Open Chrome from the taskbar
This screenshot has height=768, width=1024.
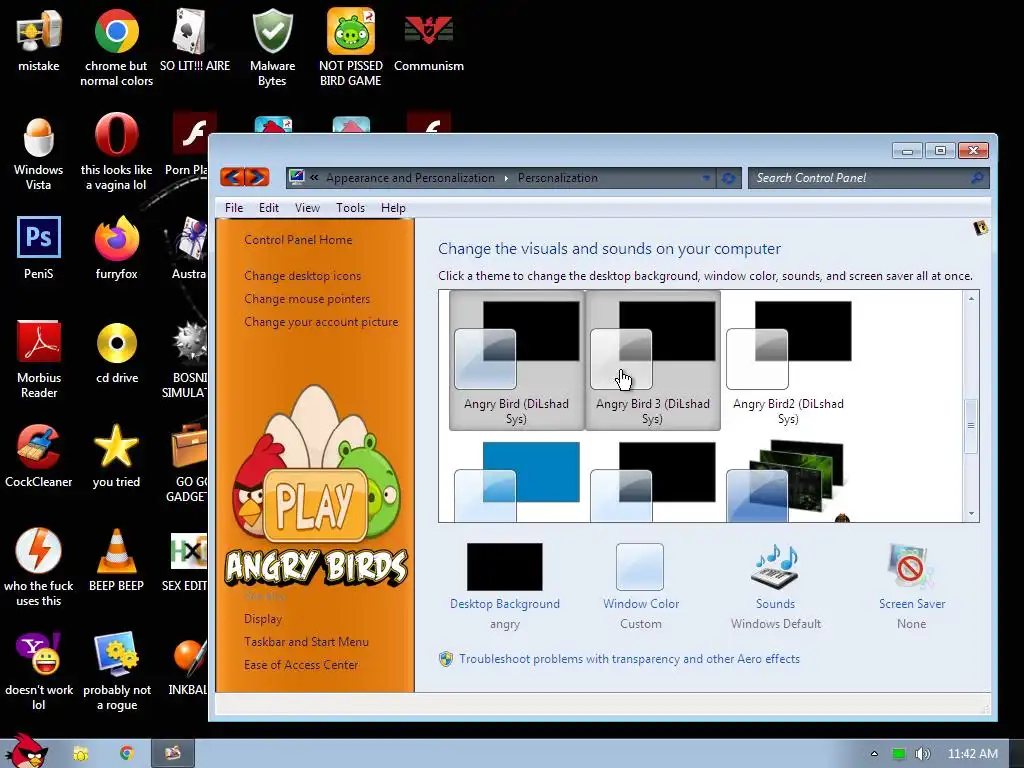tap(127, 753)
